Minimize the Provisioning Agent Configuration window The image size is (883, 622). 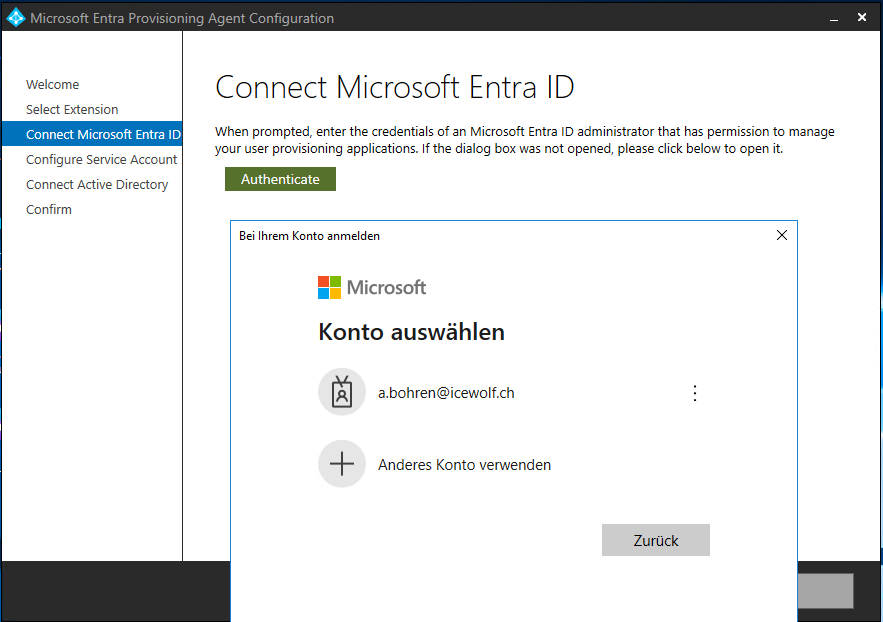click(829, 18)
